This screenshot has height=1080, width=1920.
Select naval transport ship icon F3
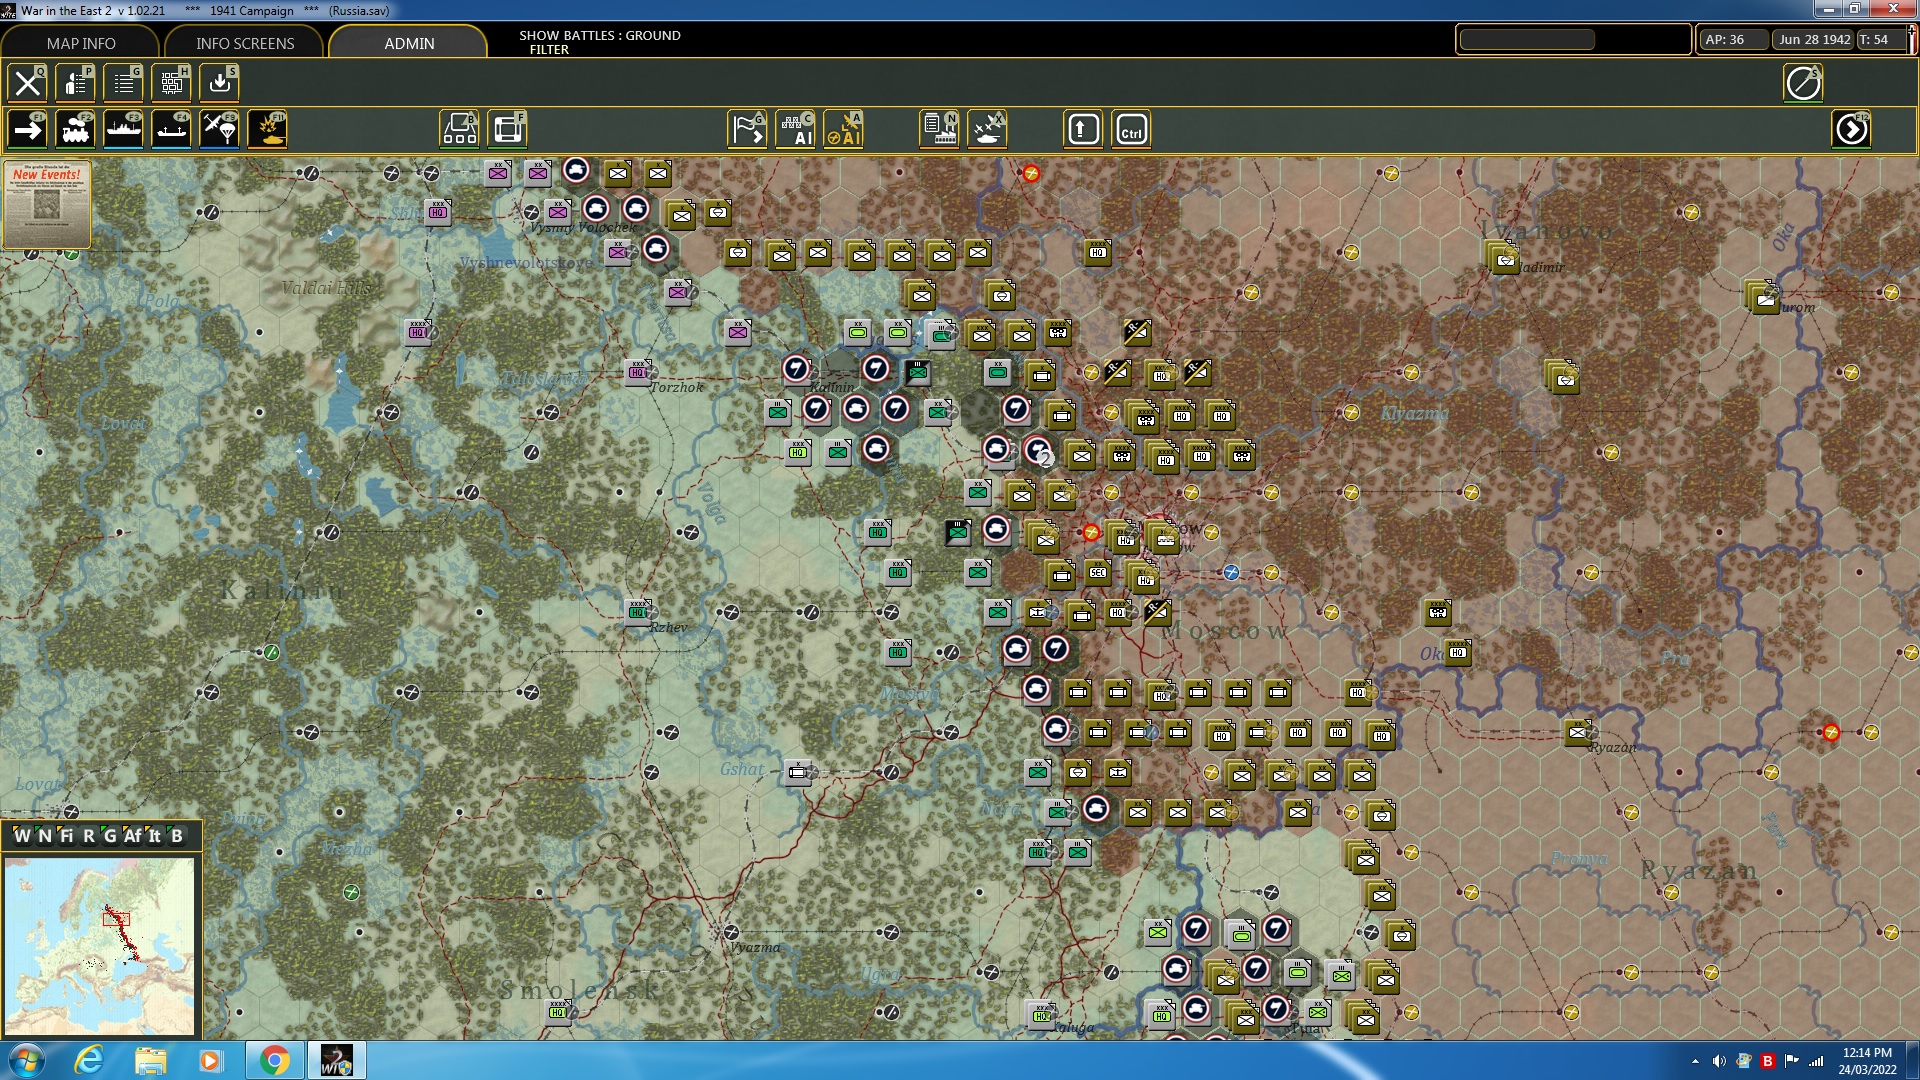(123, 130)
